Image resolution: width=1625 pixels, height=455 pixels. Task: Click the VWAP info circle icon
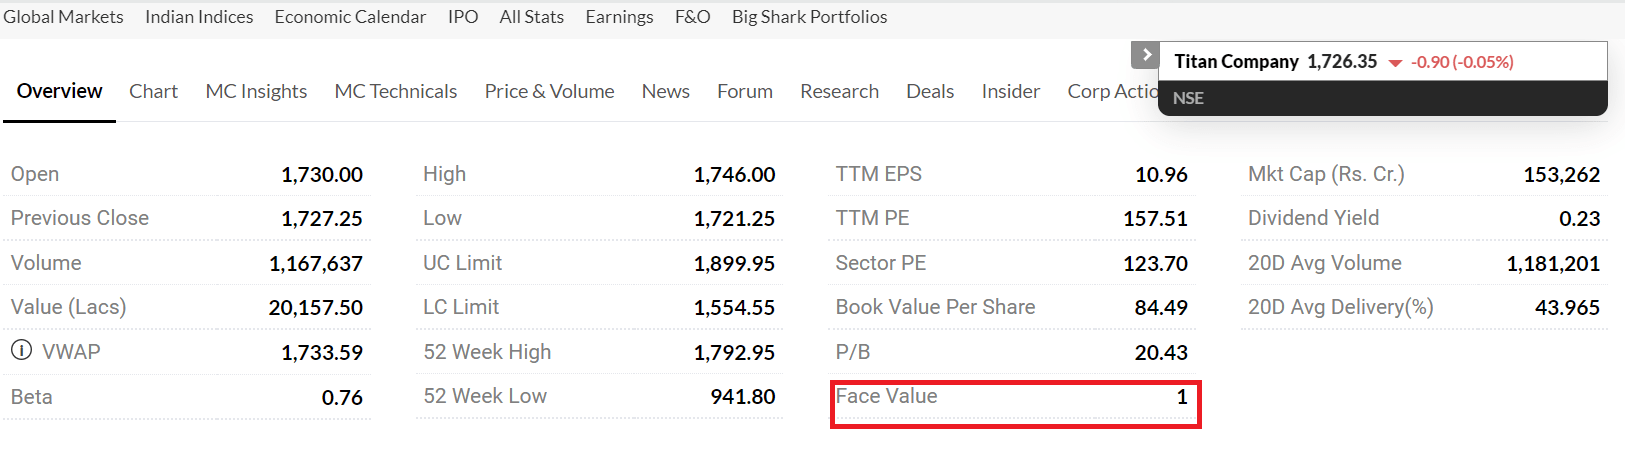(21, 350)
